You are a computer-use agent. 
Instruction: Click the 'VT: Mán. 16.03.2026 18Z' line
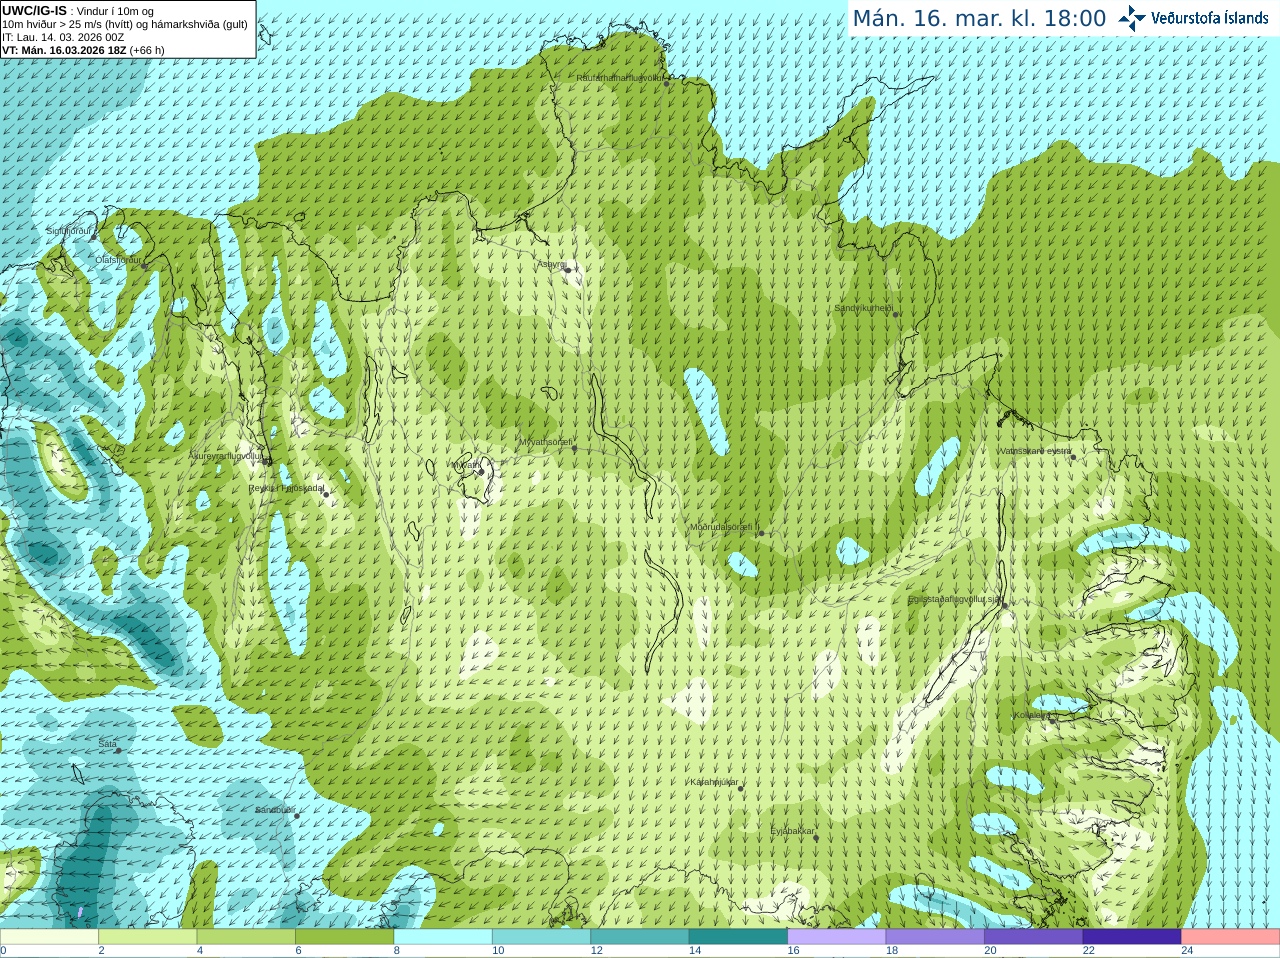point(64,50)
